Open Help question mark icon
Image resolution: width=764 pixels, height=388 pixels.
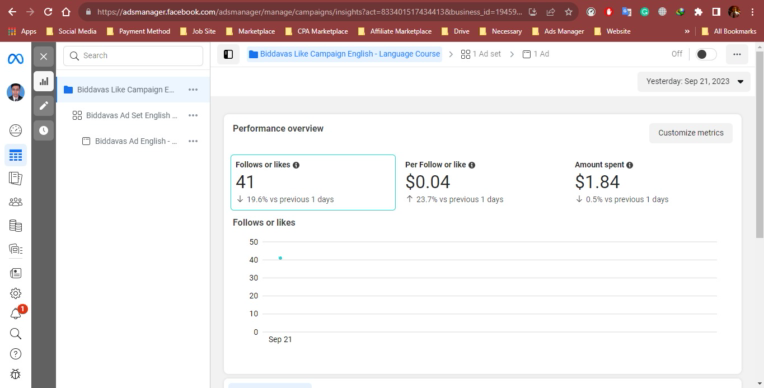click(16, 354)
